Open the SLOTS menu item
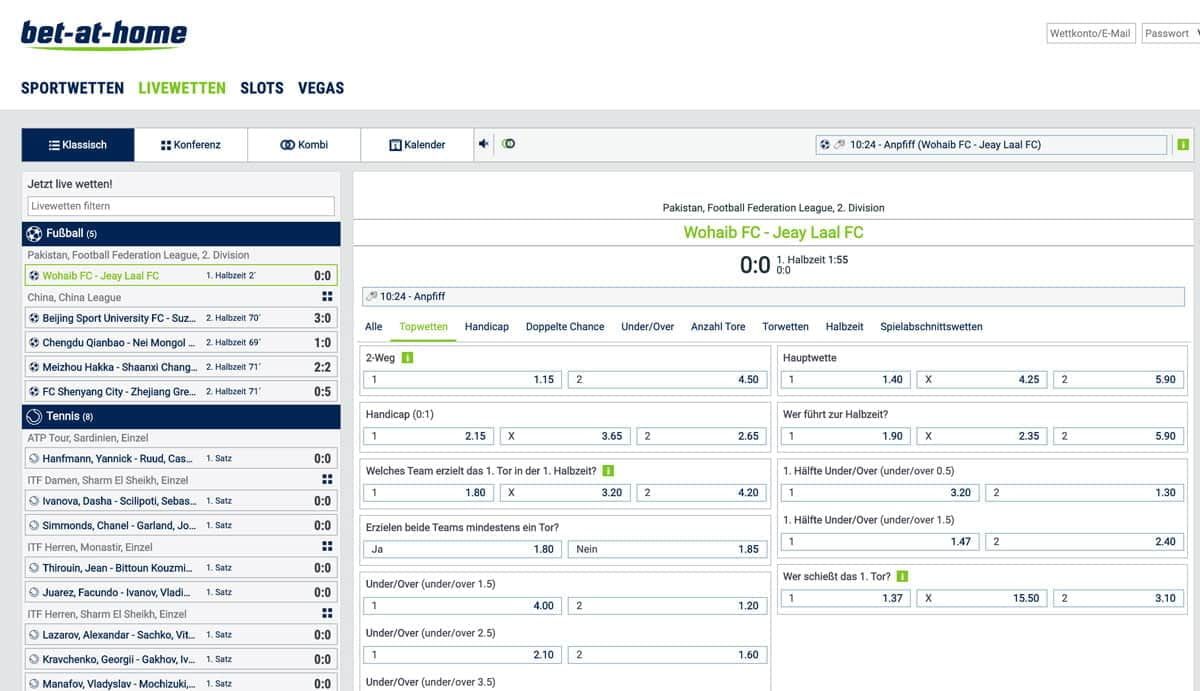The image size is (1200, 691). (261, 88)
